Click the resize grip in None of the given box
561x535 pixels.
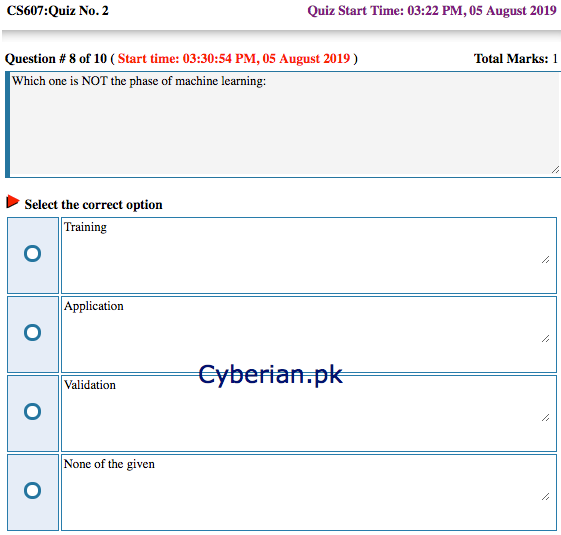(x=545, y=496)
